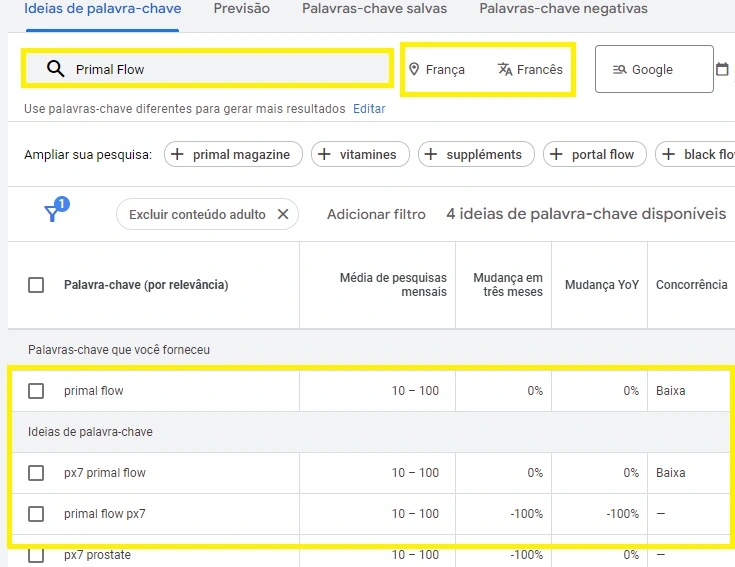Screen dimensions: 735x567
Task: Check the 'primal flow px7' row
Action: 36,514
